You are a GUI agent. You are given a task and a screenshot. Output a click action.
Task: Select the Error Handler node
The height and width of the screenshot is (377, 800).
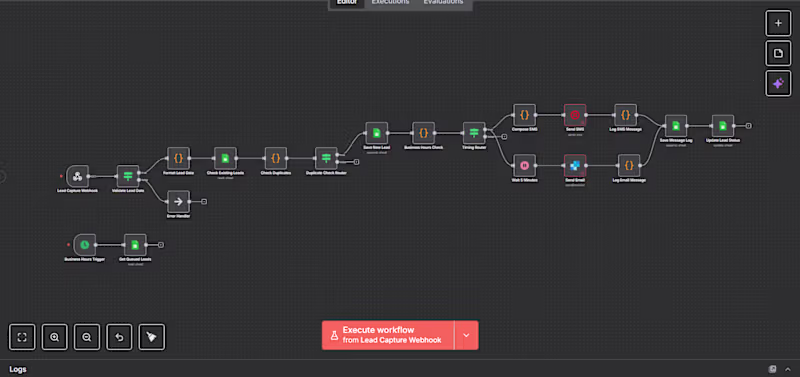pyautogui.click(x=178, y=202)
